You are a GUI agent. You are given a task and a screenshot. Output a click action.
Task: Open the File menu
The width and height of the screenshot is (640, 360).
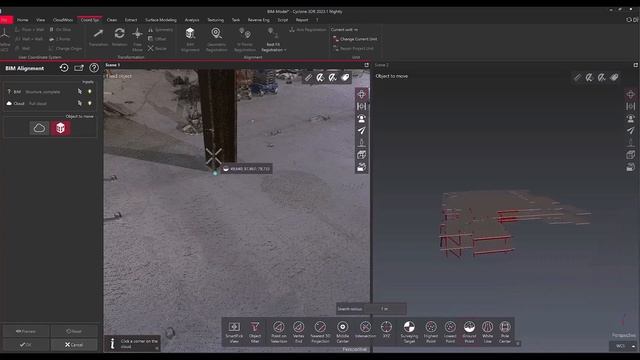(x=6, y=20)
